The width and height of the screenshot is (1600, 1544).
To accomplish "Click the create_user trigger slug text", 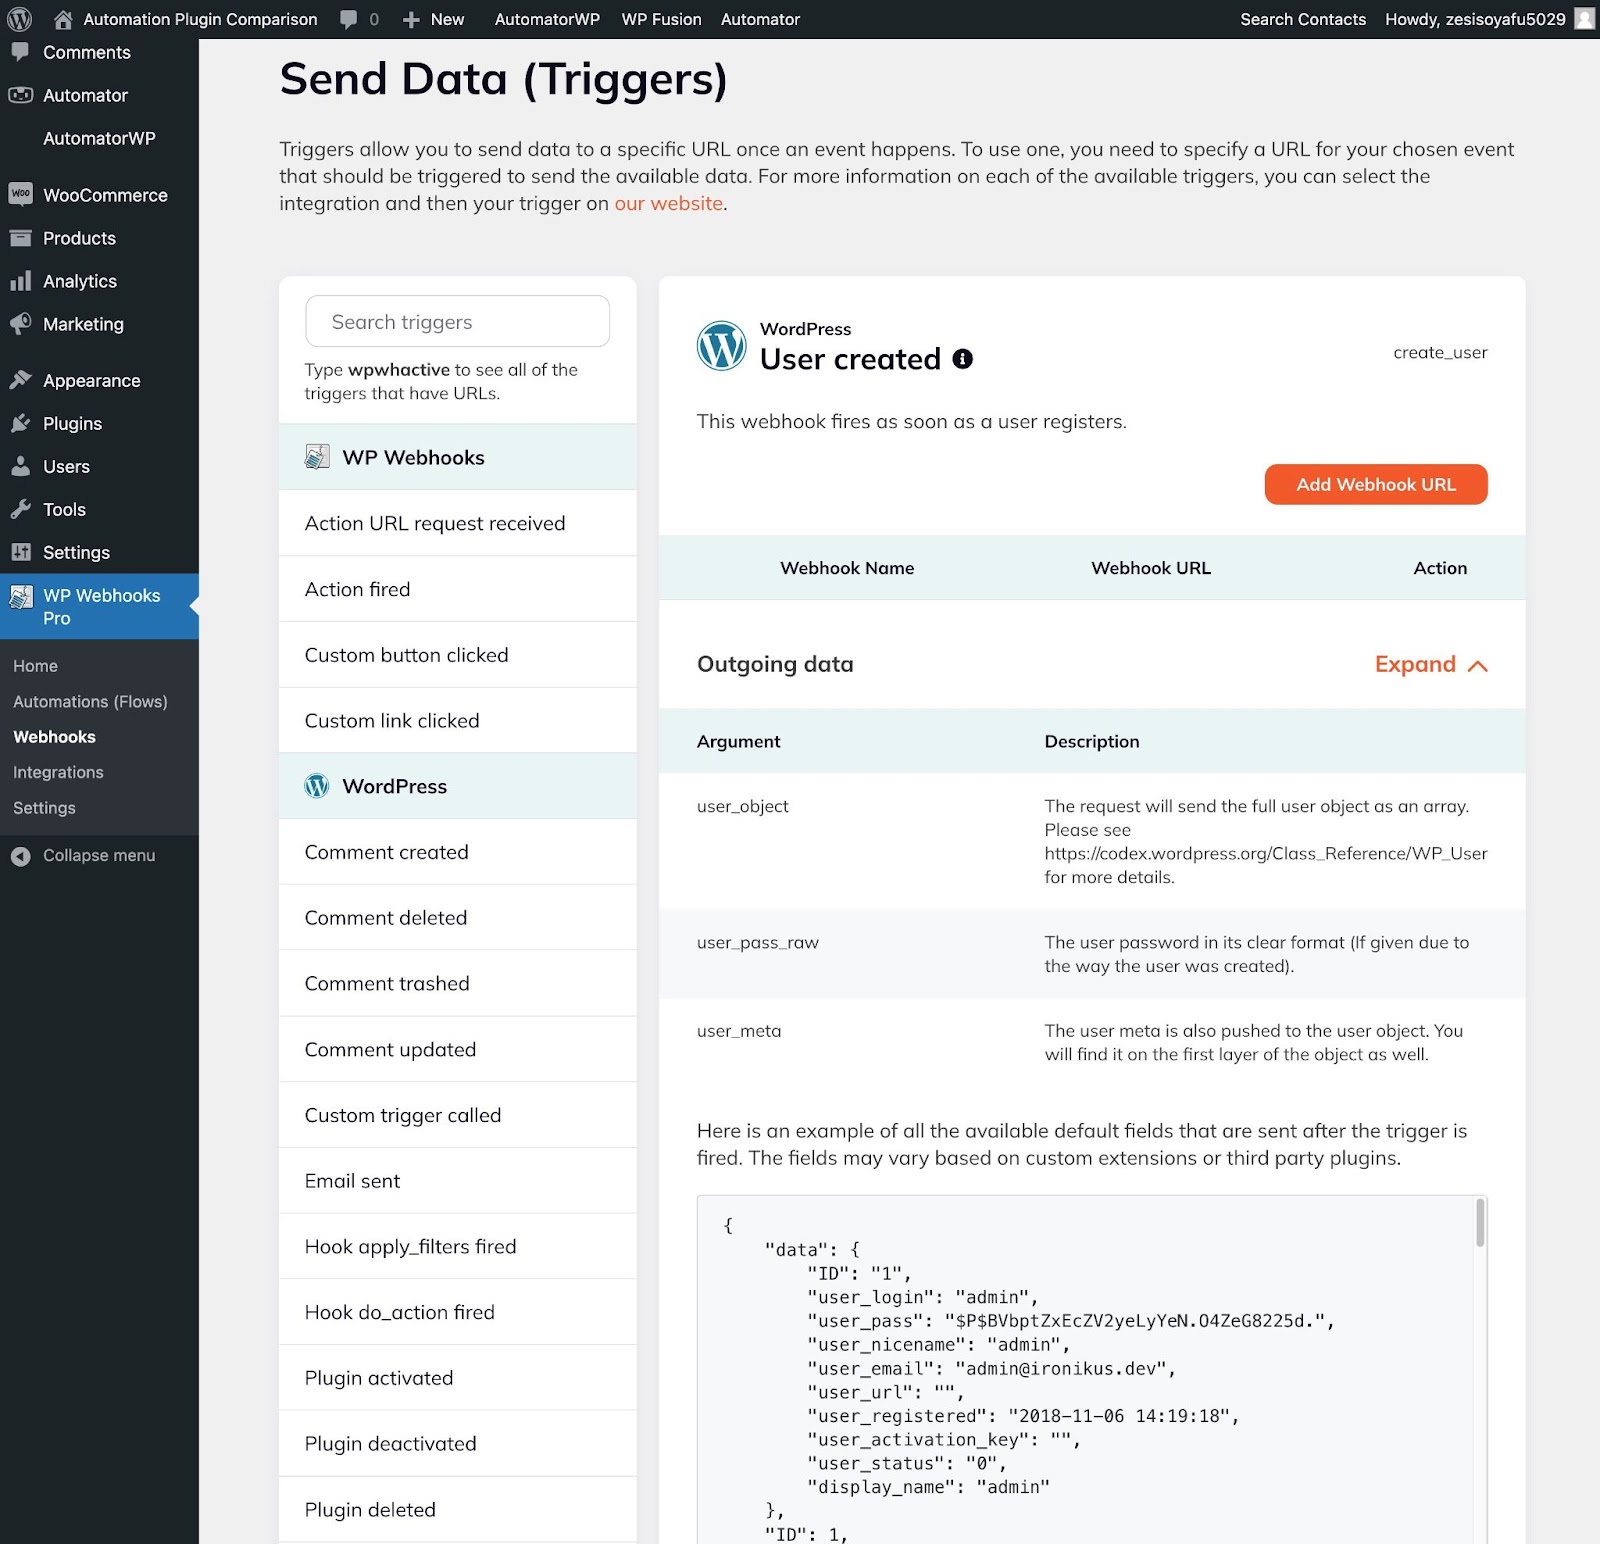I will [x=1440, y=352].
